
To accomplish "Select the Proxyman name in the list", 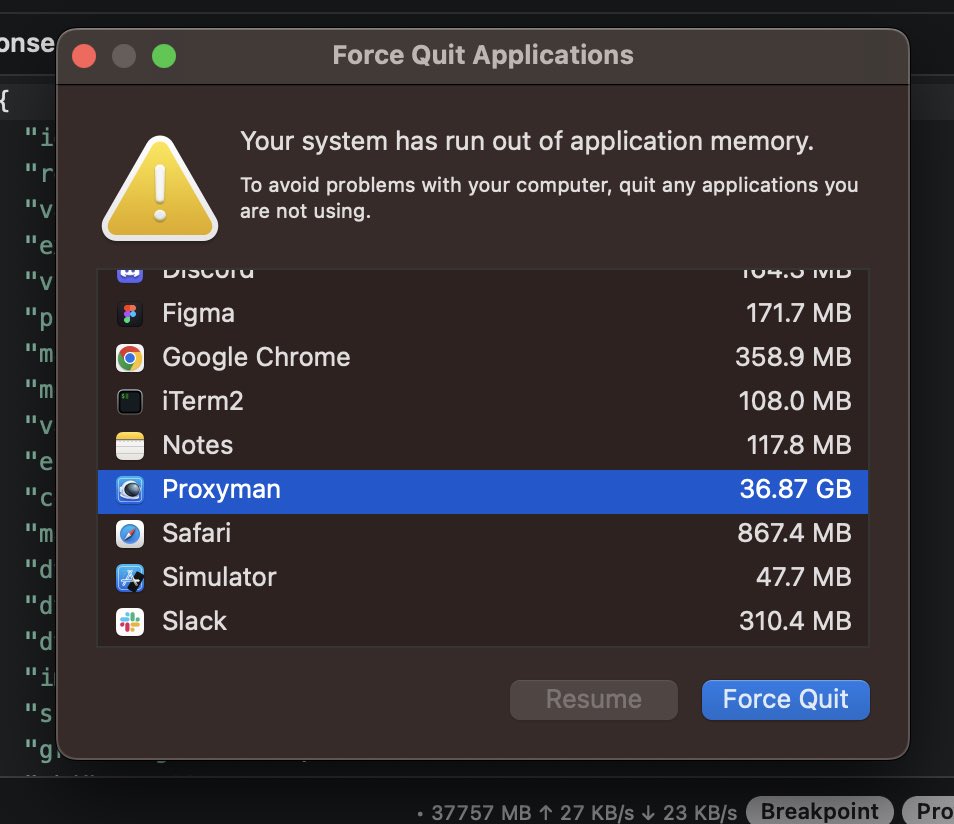I will pos(221,489).
